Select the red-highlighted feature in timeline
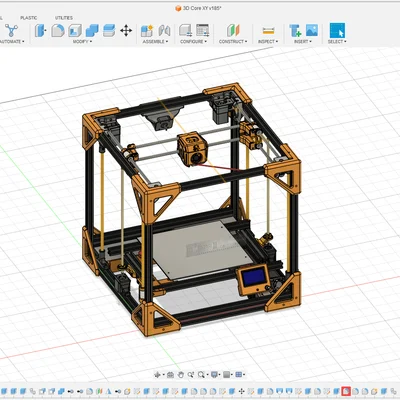This screenshot has height=400, width=400. point(346,391)
